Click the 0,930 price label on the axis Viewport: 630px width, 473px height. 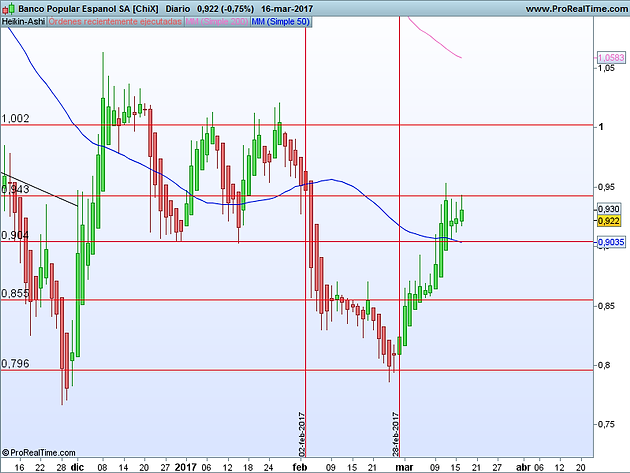(x=609, y=209)
